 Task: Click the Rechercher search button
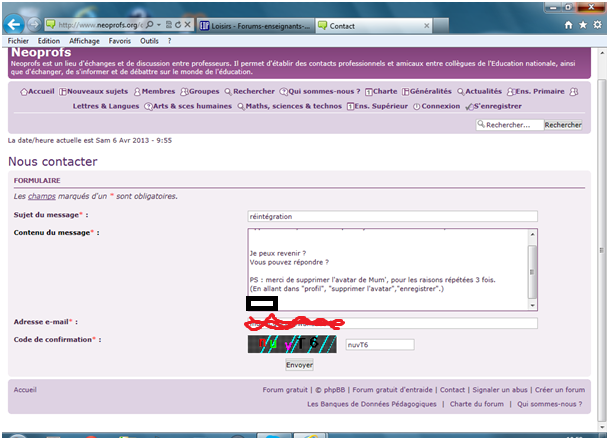pos(563,125)
